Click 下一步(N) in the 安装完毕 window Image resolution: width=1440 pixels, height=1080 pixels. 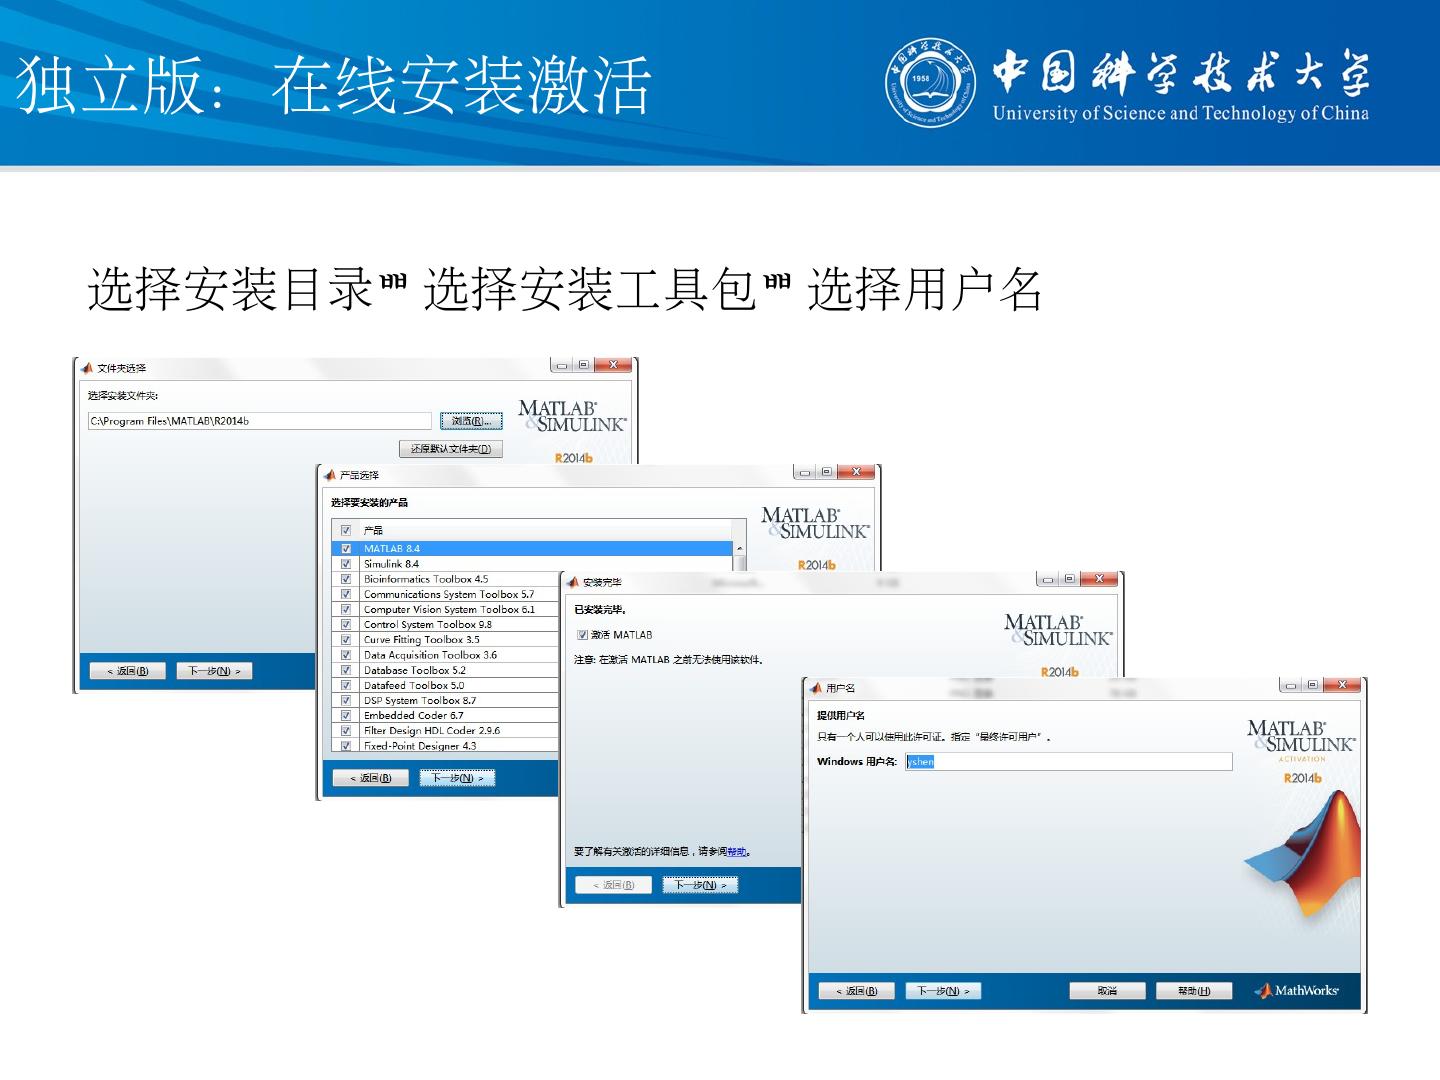tap(700, 885)
